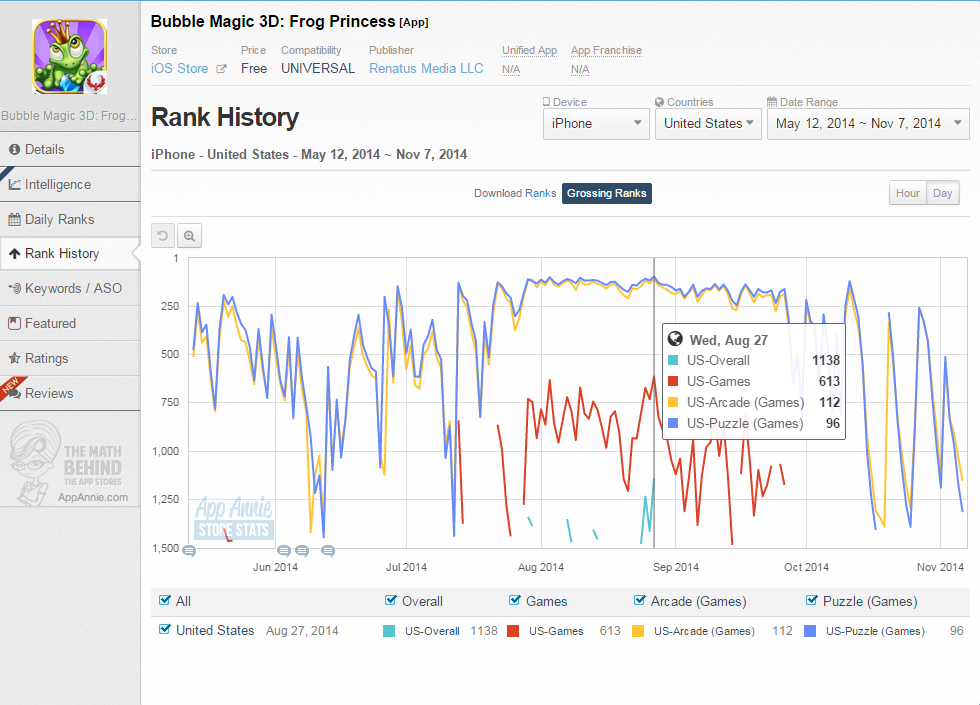The height and width of the screenshot is (705, 980).
Task: Click the Featured icon in sidebar
Action: coord(14,323)
